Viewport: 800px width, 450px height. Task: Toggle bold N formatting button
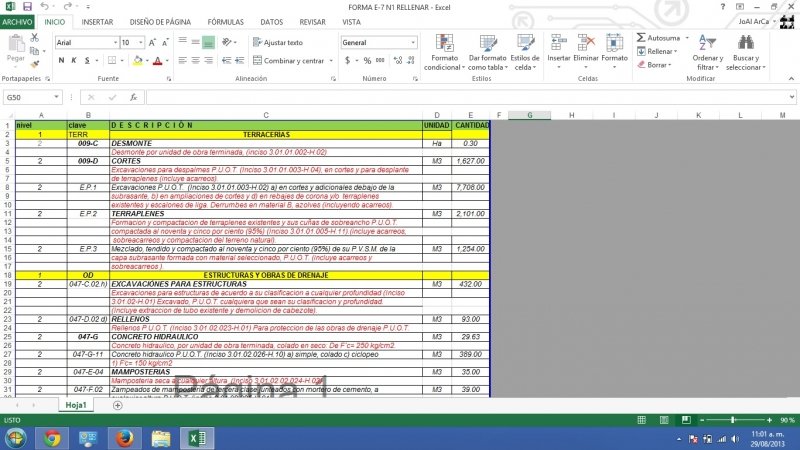pyautogui.click(x=61, y=60)
